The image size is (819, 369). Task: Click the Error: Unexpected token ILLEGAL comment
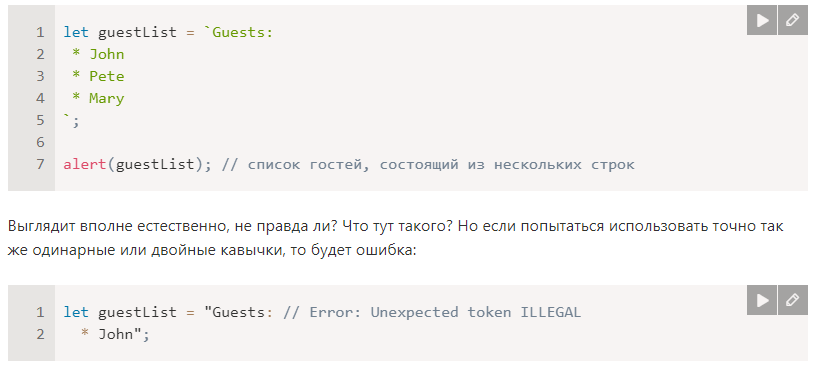coord(432,312)
